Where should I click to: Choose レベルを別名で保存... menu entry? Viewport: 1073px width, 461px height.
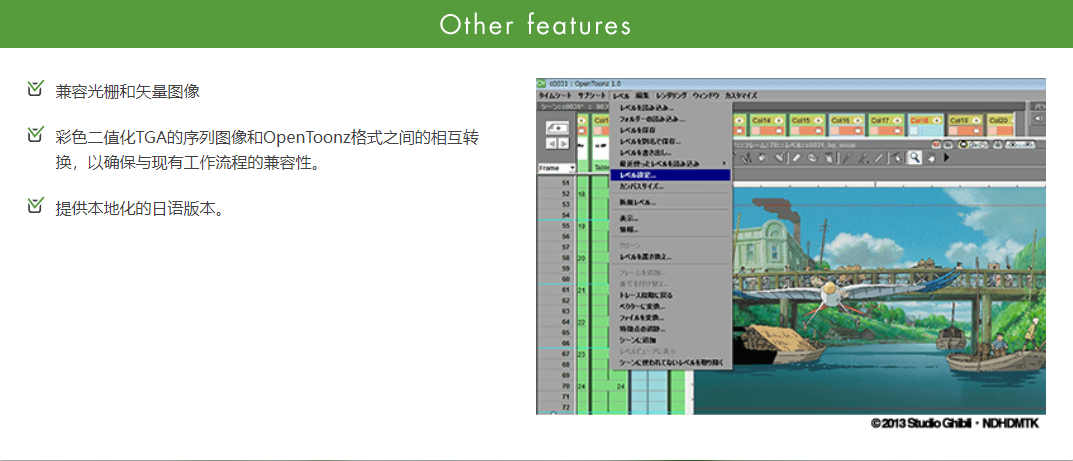click(671, 141)
